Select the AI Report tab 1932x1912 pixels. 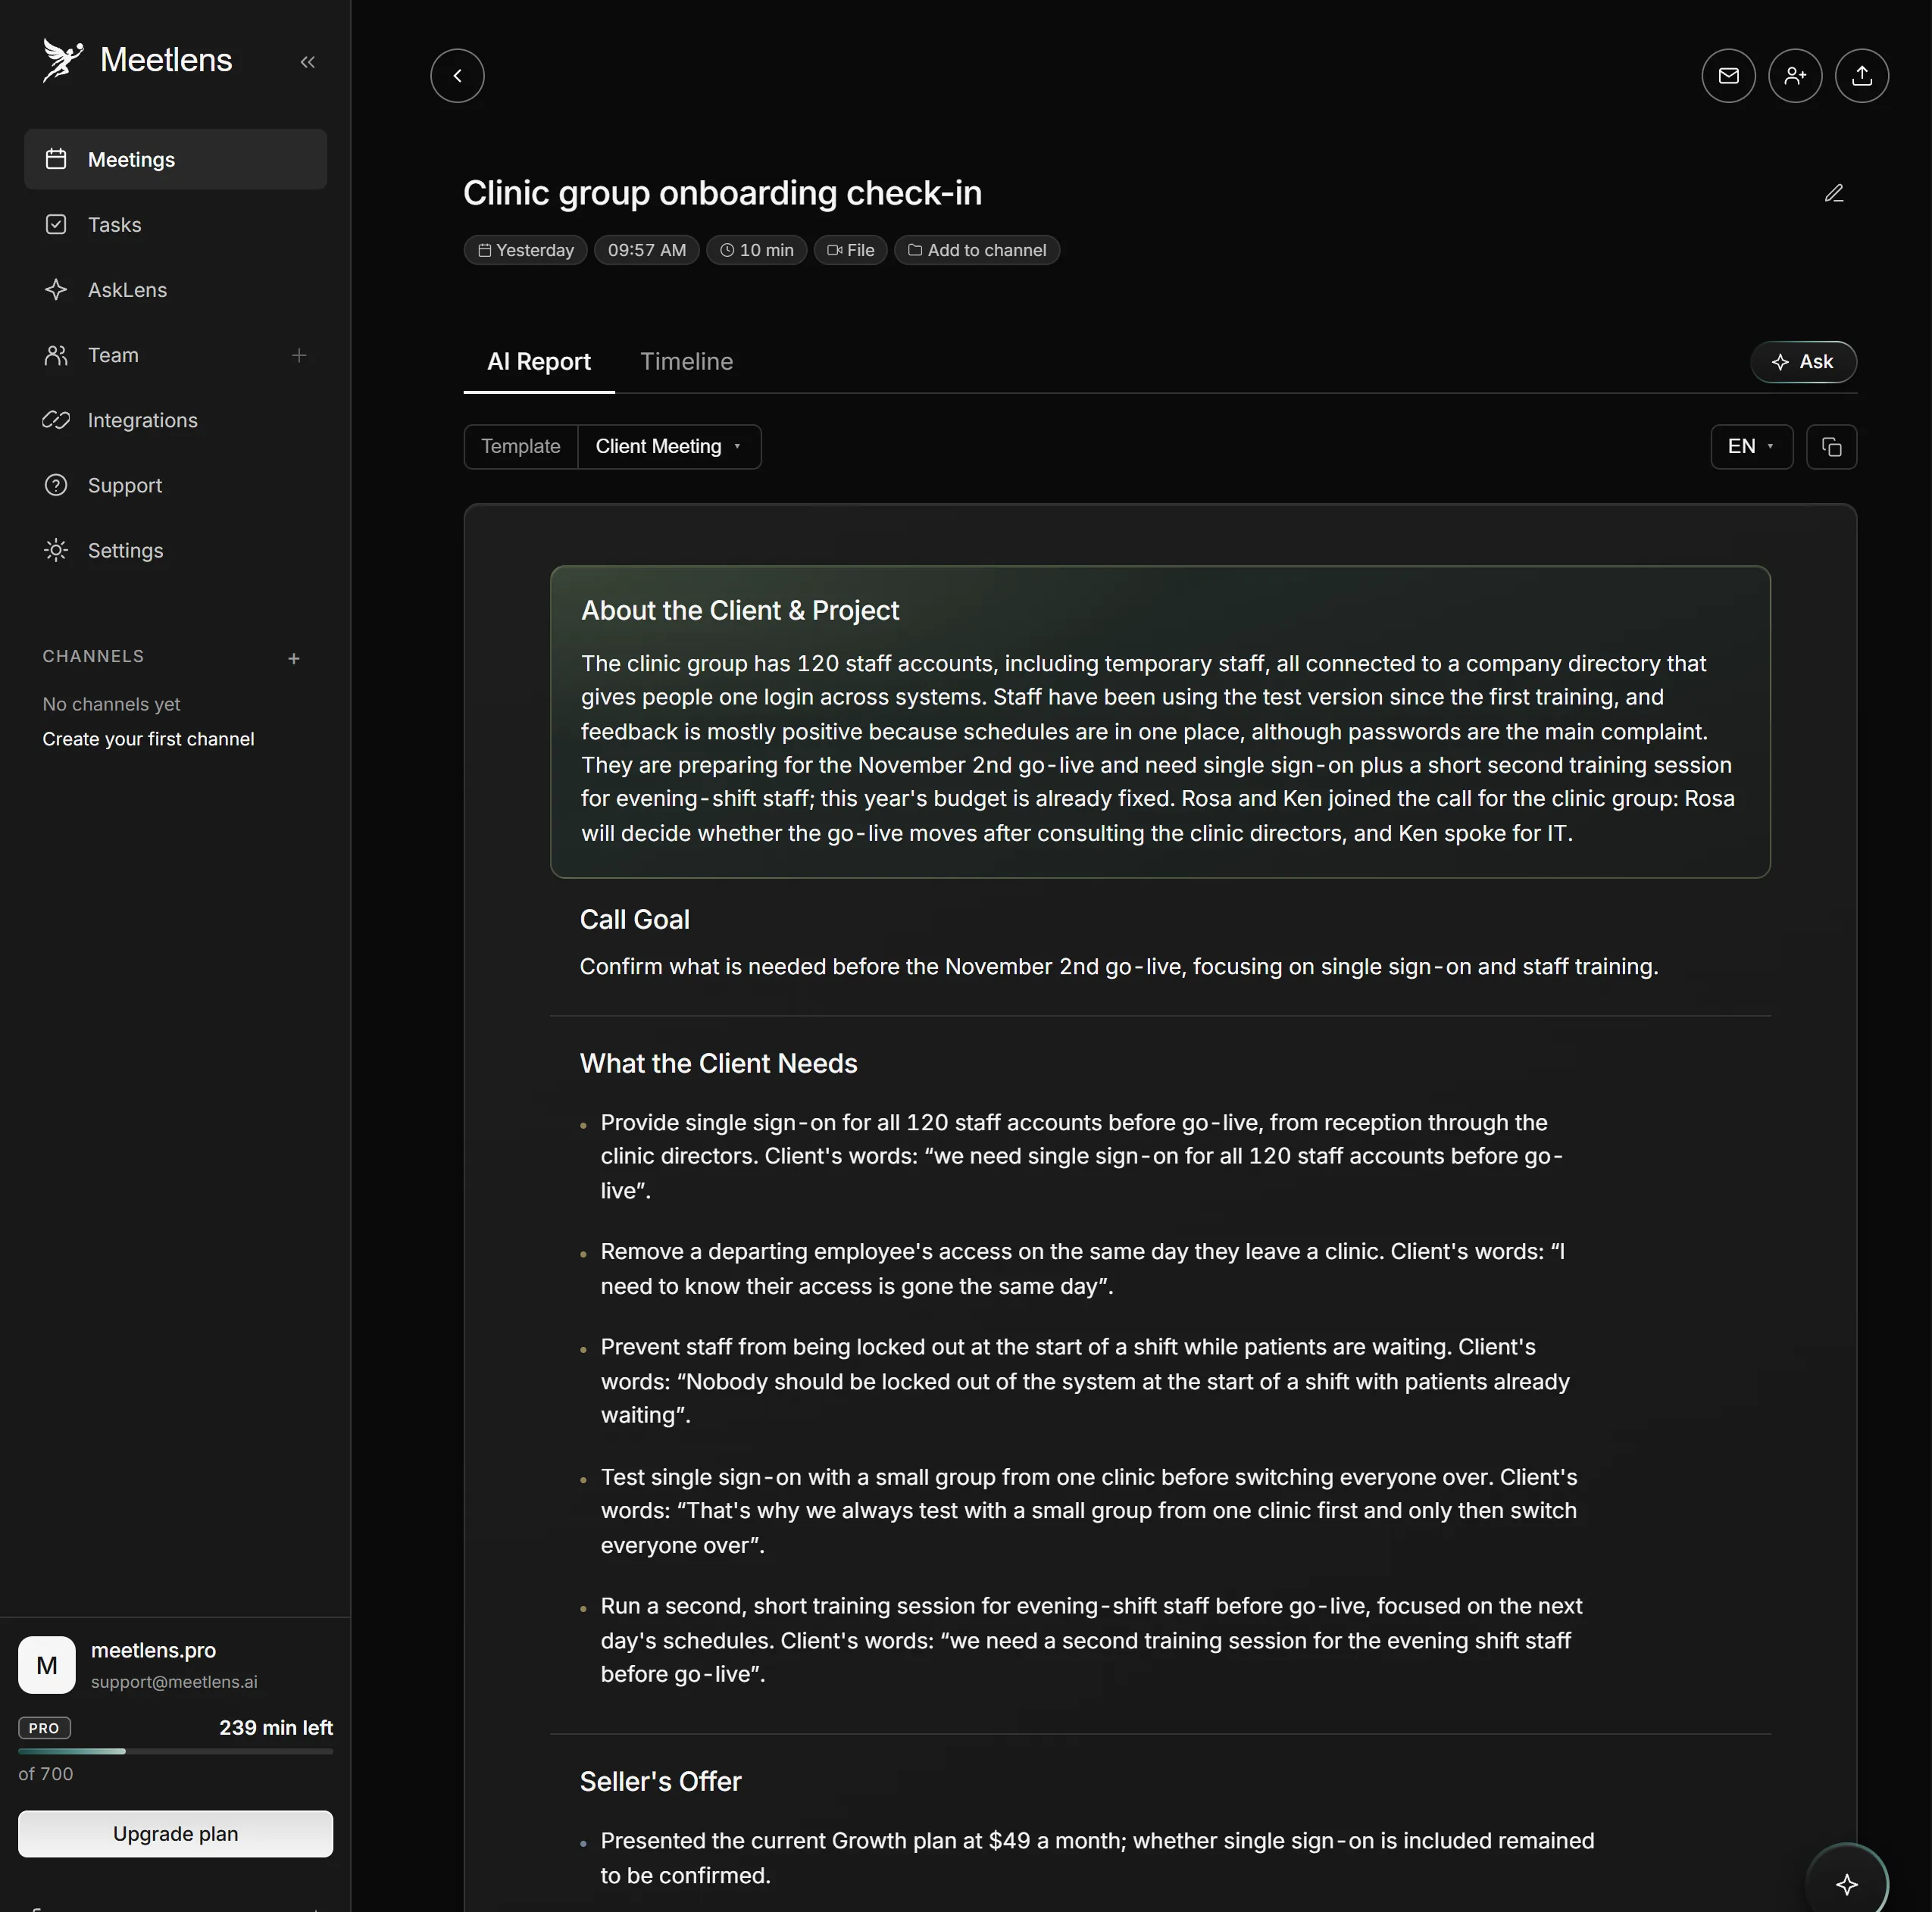pyautogui.click(x=539, y=362)
